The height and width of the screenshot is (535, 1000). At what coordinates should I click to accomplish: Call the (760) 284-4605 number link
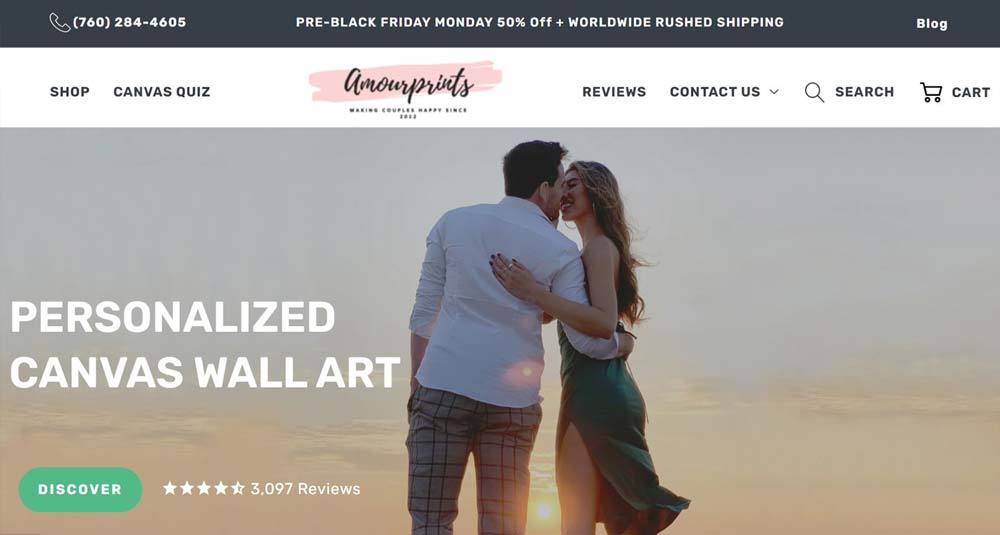[129, 22]
